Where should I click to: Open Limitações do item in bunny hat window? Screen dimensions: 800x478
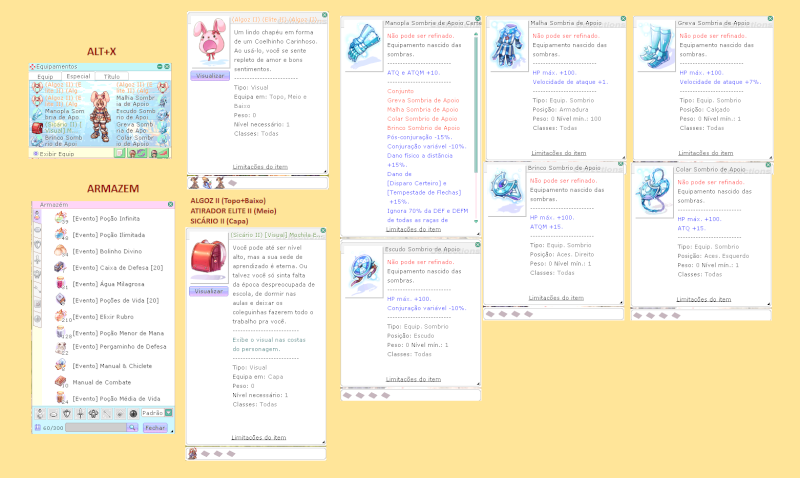click(260, 166)
